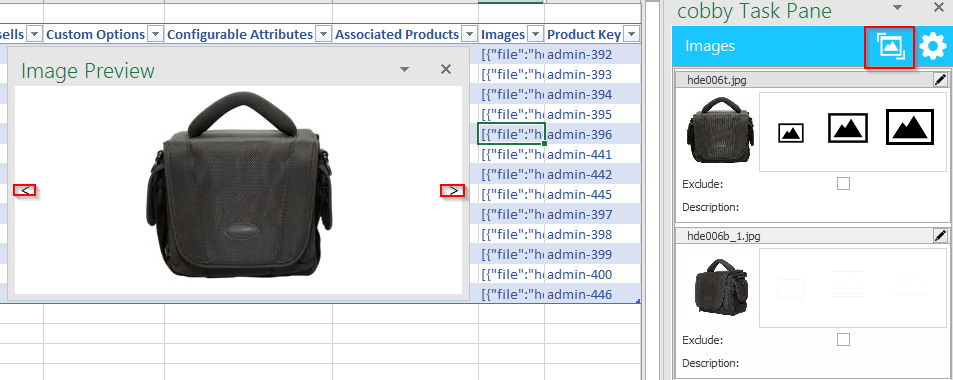The width and height of the screenshot is (953, 380).
Task: Show the next image in preview
Action: 453,190
